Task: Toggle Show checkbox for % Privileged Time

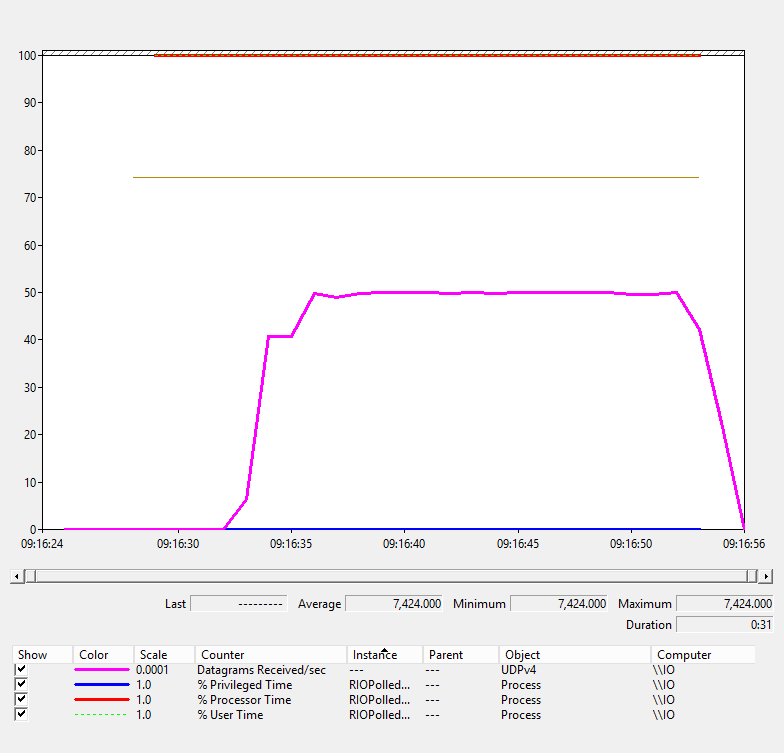Action: point(21,684)
